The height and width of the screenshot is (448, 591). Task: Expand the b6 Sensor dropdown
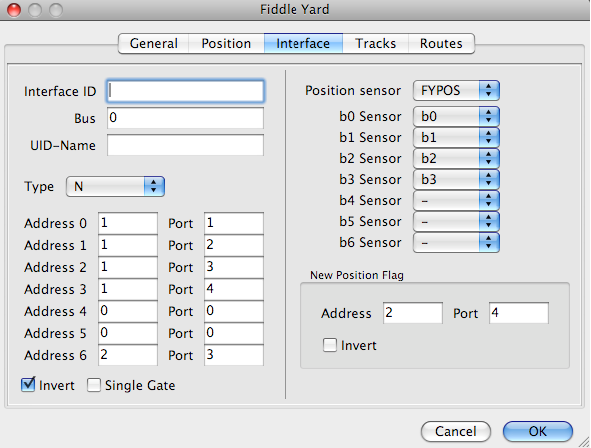[x=456, y=242]
